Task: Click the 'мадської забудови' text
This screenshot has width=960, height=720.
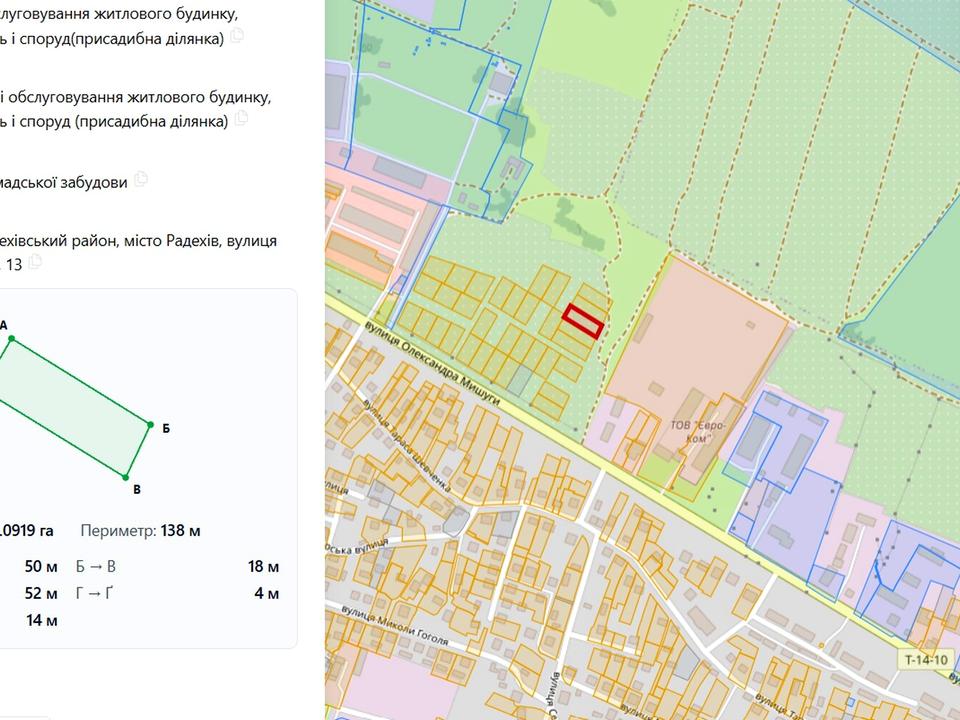Action: coord(64,182)
